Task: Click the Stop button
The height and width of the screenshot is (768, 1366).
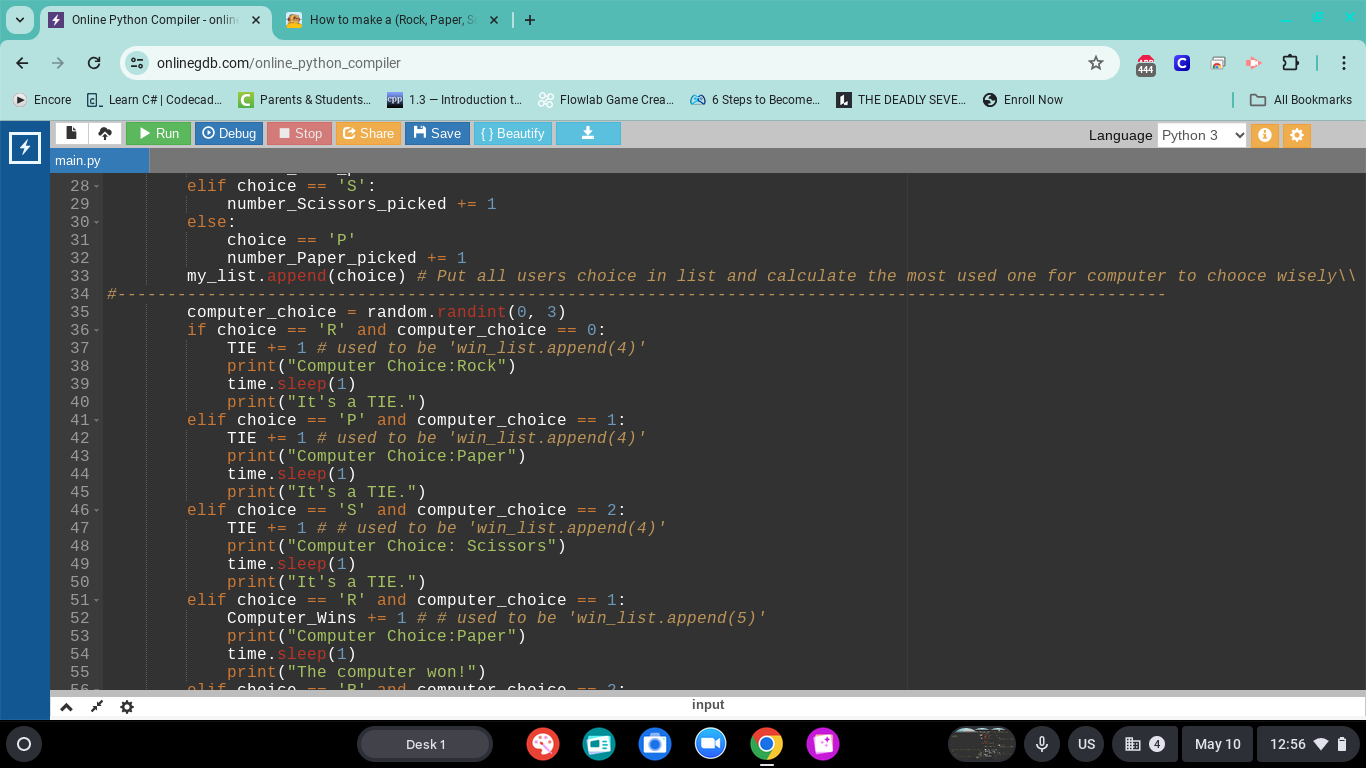Action: pyautogui.click(x=299, y=133)
